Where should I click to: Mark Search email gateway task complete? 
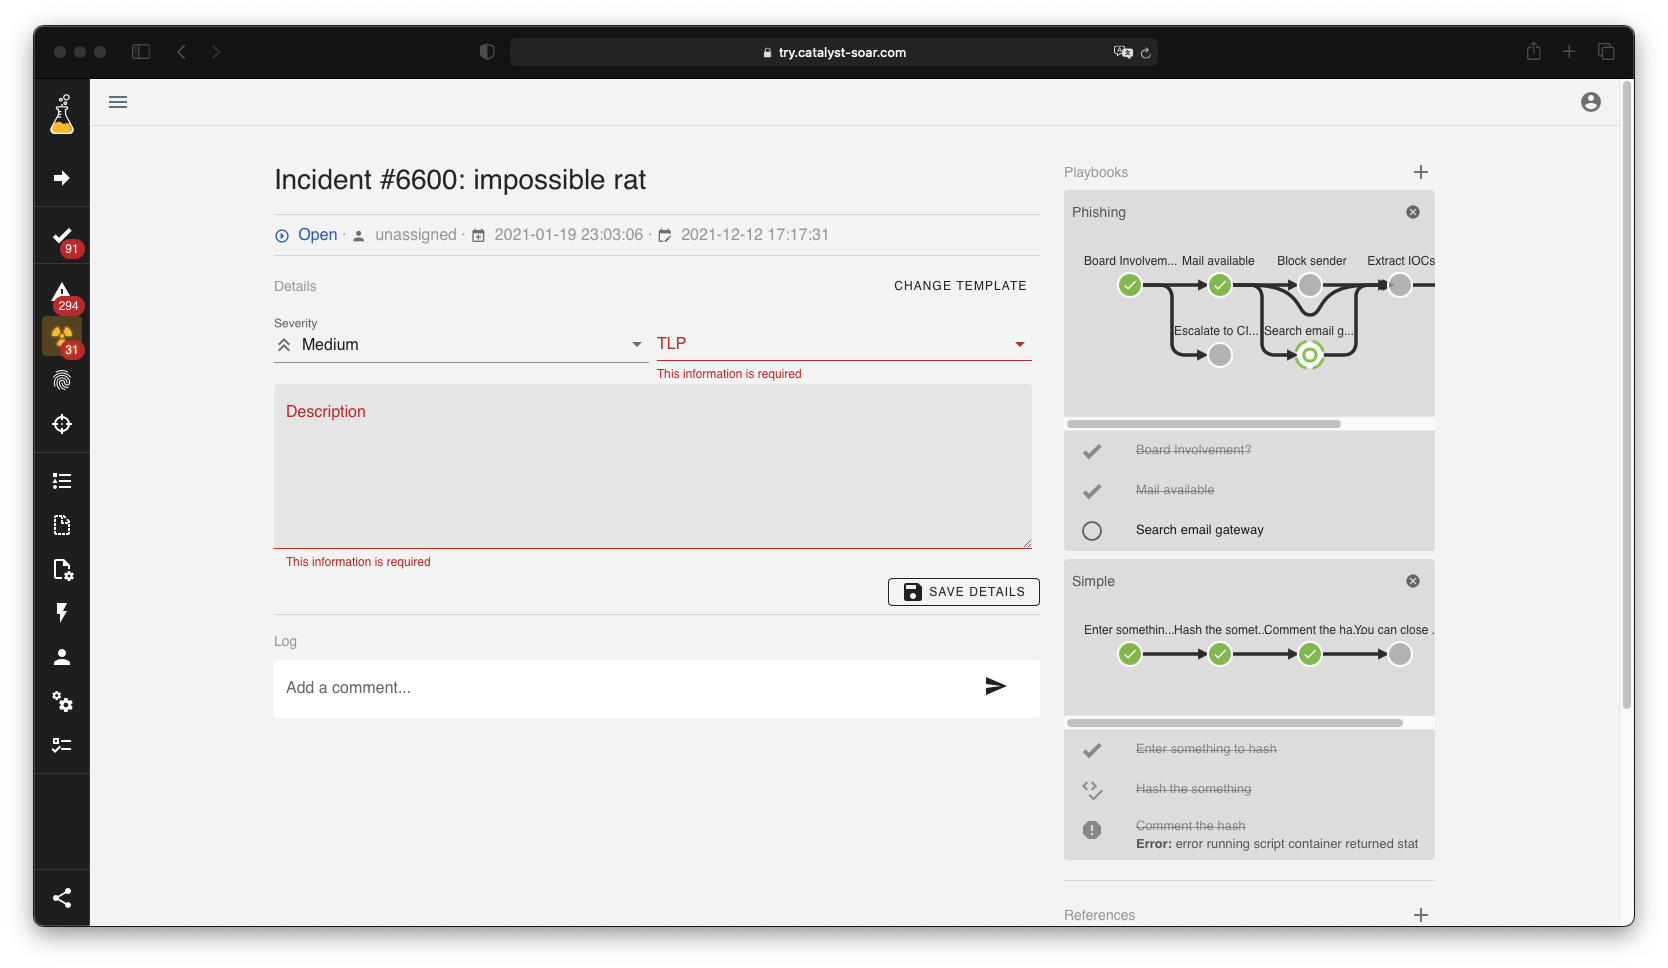[x=1092, y=531]
